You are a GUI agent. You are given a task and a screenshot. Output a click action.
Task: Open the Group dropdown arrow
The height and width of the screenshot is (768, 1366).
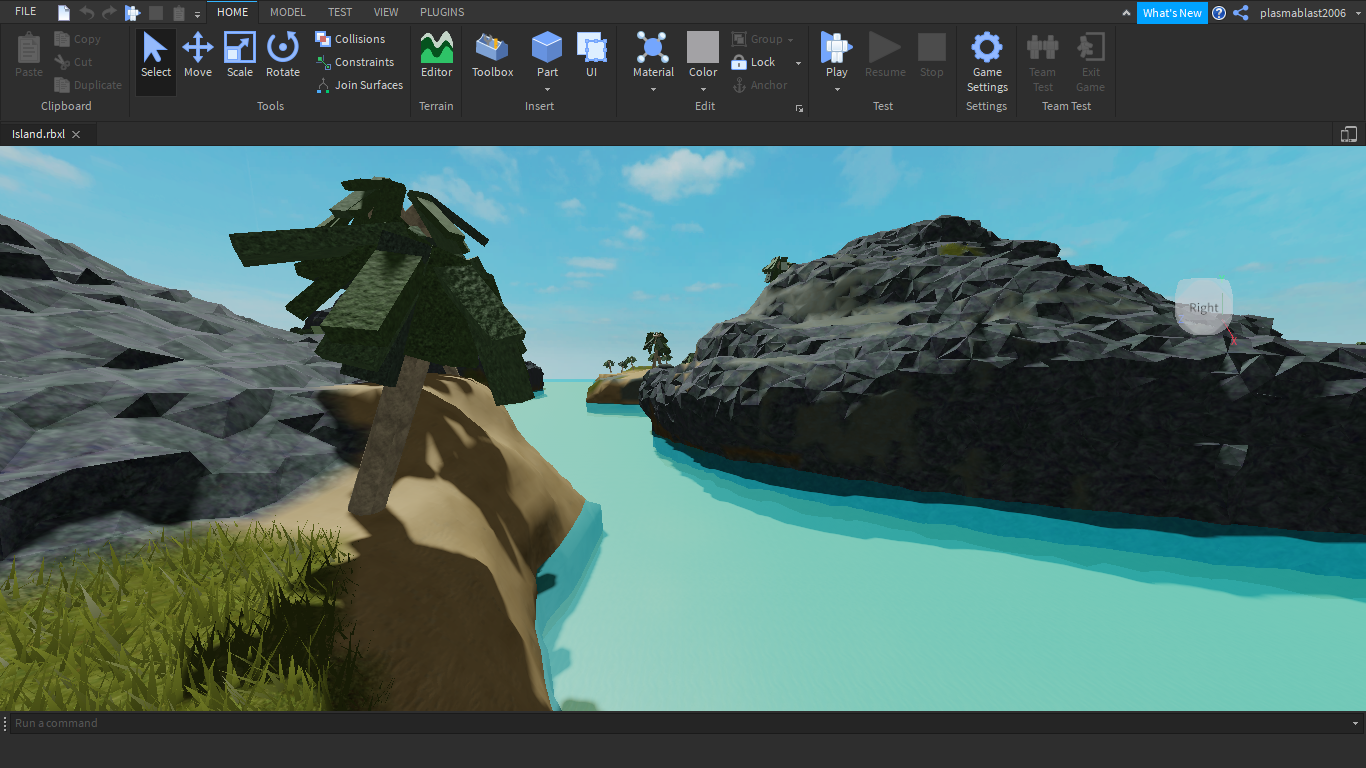pos(791,40)
